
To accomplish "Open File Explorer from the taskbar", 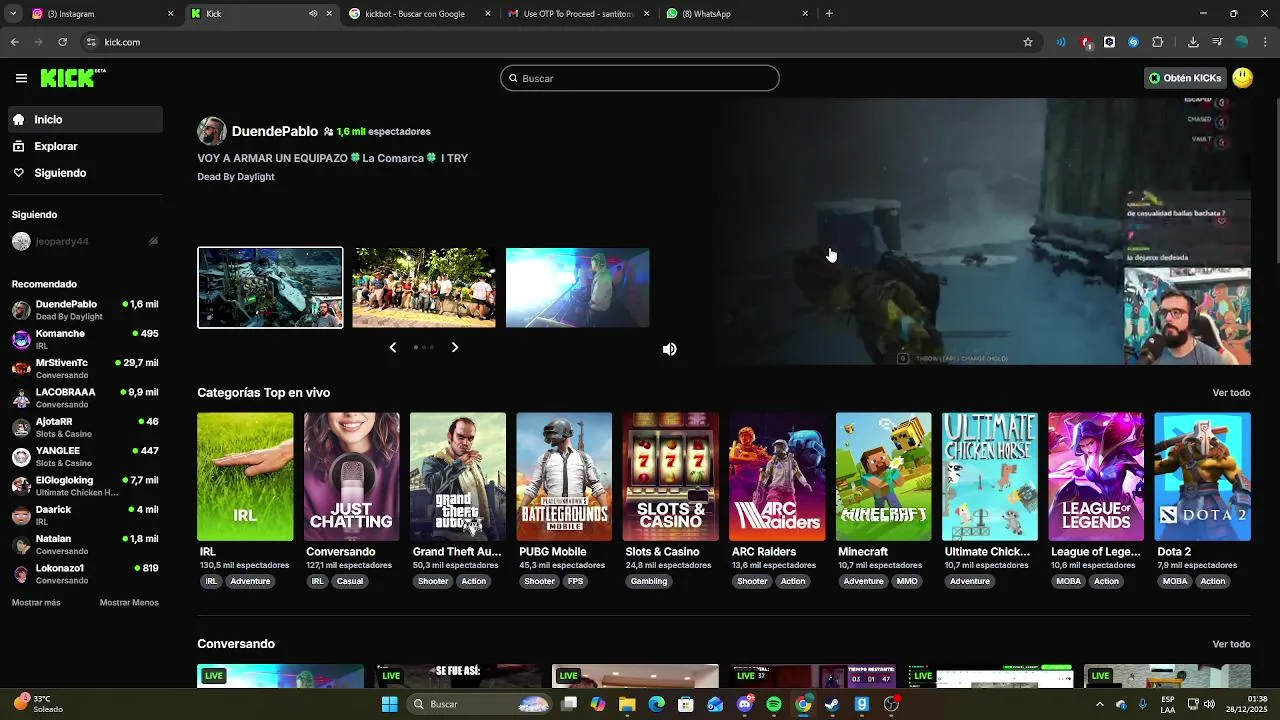I will tap(627, 704).
